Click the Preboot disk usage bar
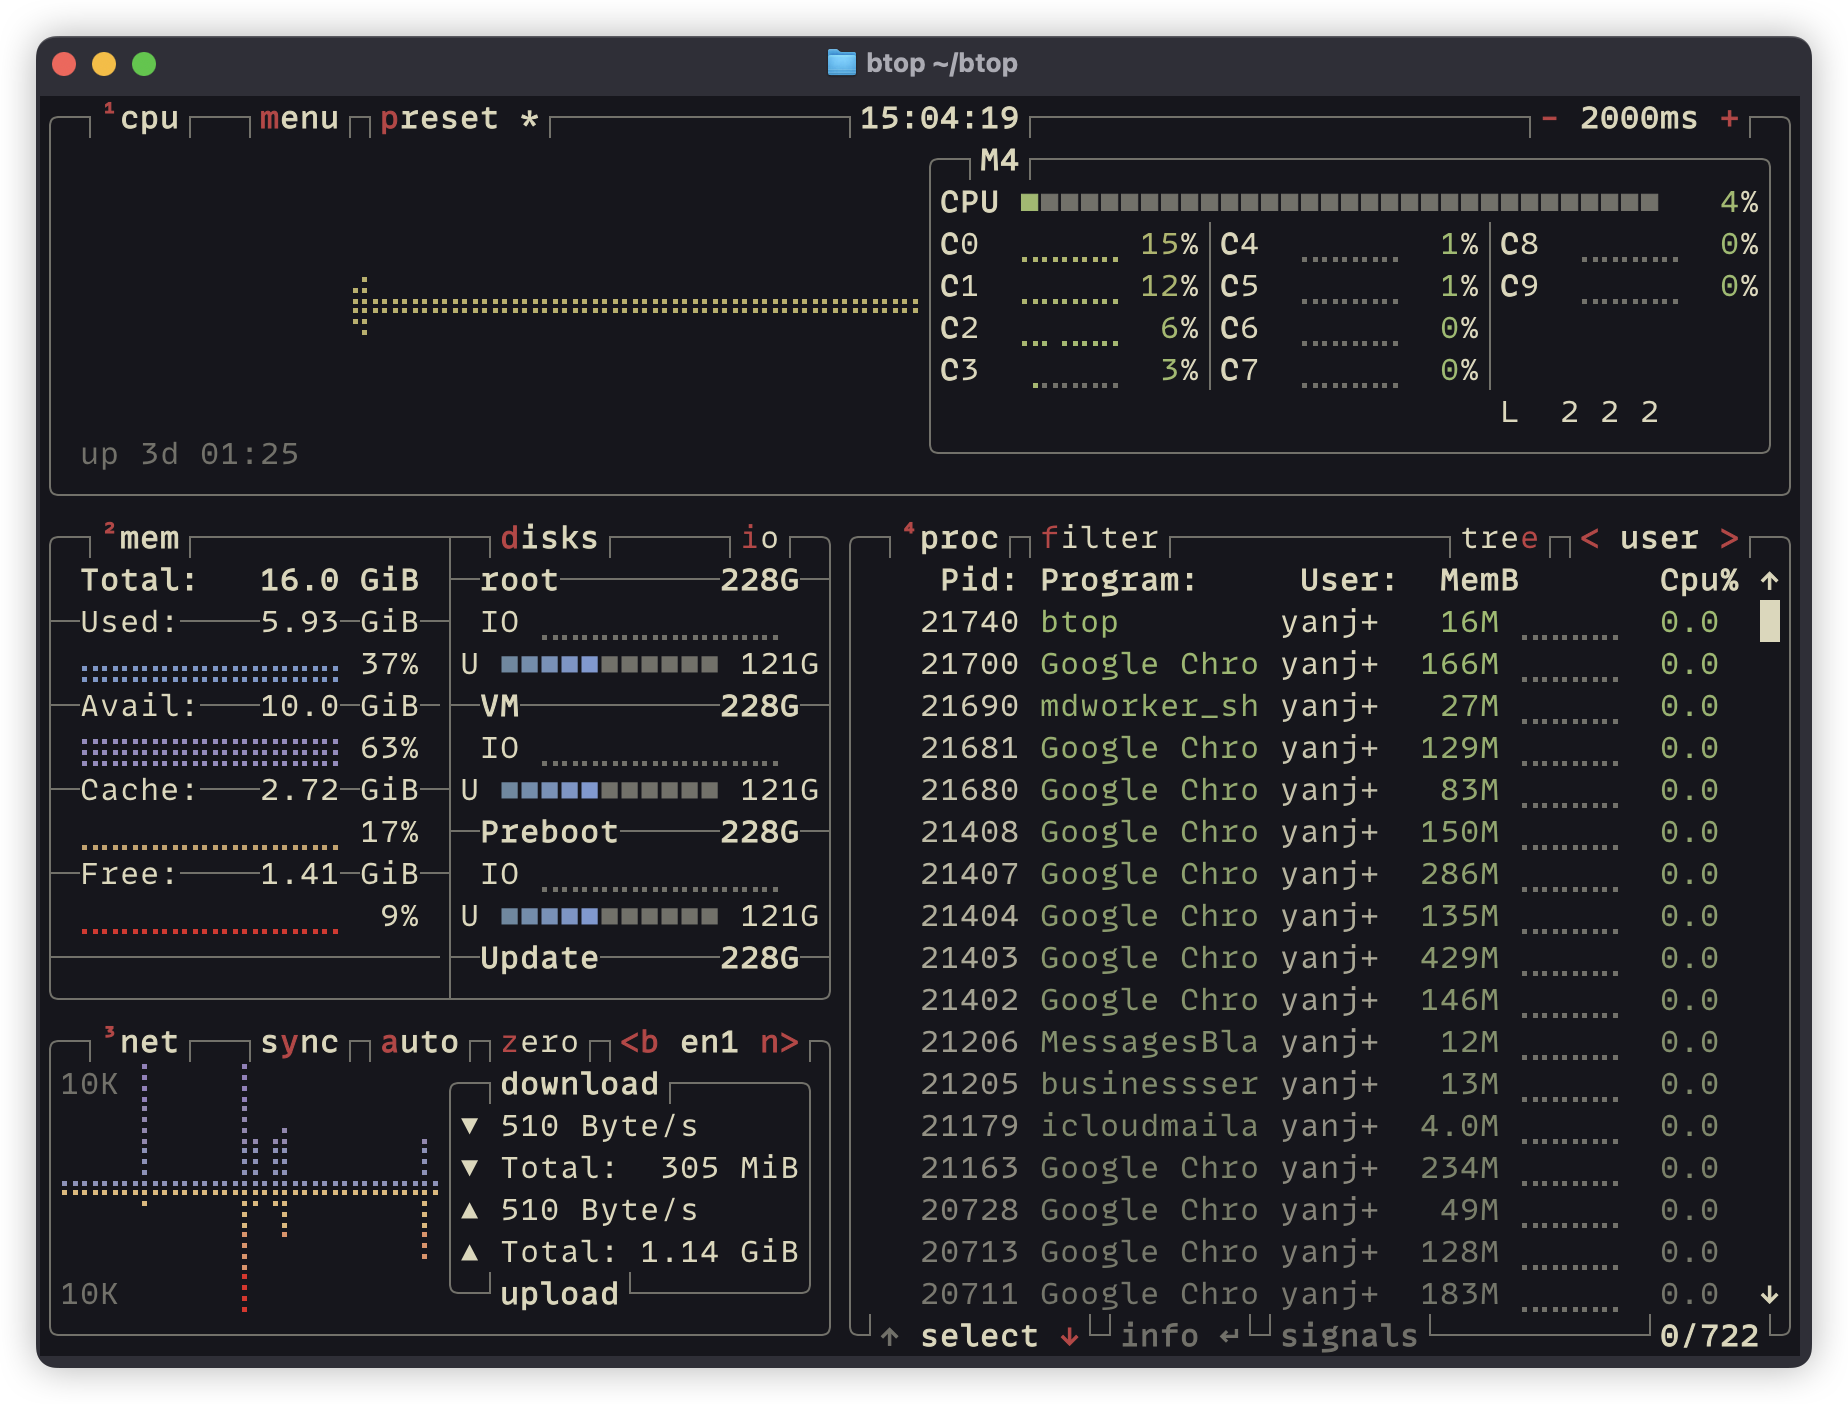The image size is (1848, 1404). tap(609, 917)
